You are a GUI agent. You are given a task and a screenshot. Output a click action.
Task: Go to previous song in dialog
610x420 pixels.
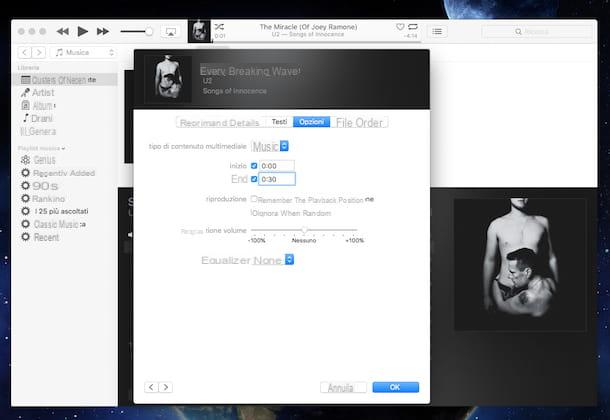[x=151, y=387]
